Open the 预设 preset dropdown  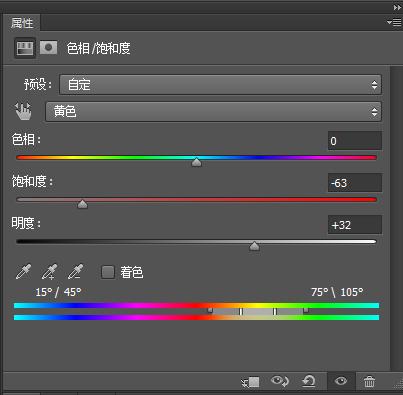(220, 85)
